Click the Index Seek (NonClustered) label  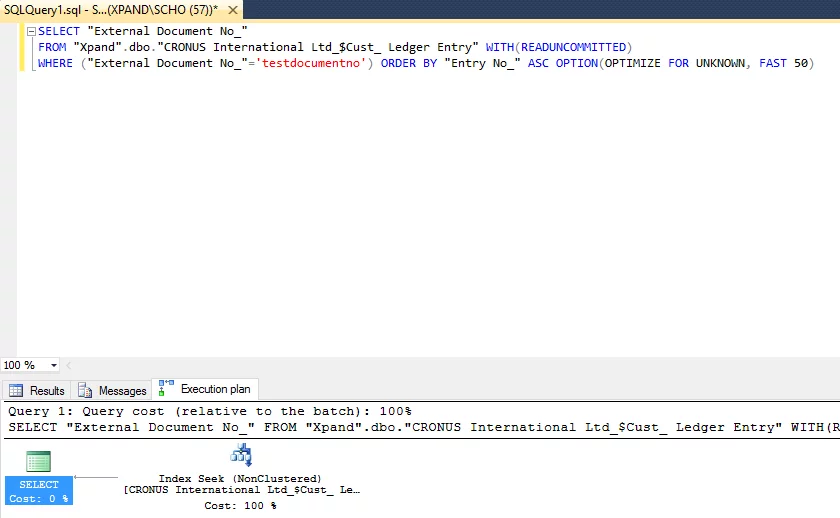(x=240, y=479)
